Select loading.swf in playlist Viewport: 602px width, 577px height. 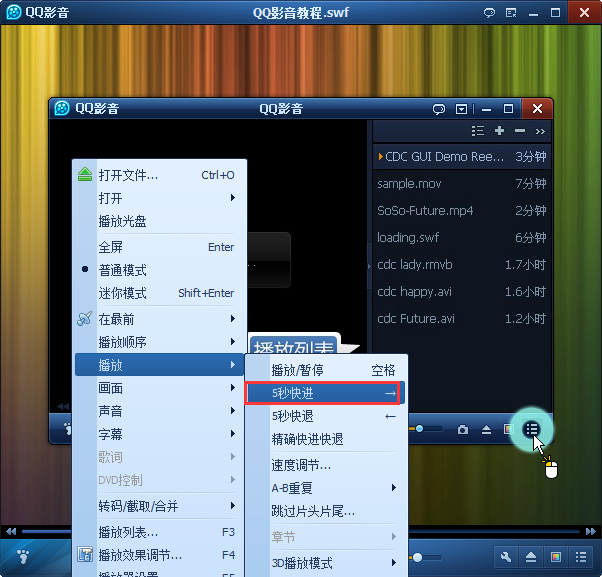coord(462,238)
